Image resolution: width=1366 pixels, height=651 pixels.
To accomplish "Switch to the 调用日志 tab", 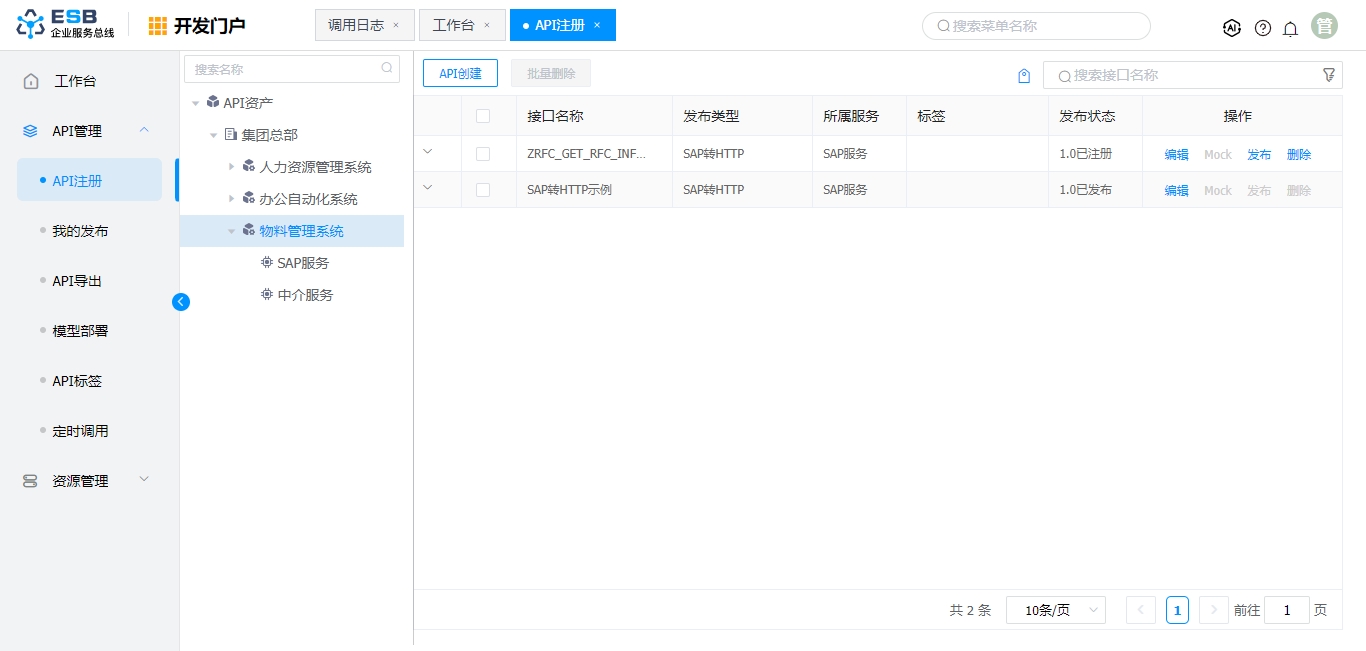I will tap(356, 25).
